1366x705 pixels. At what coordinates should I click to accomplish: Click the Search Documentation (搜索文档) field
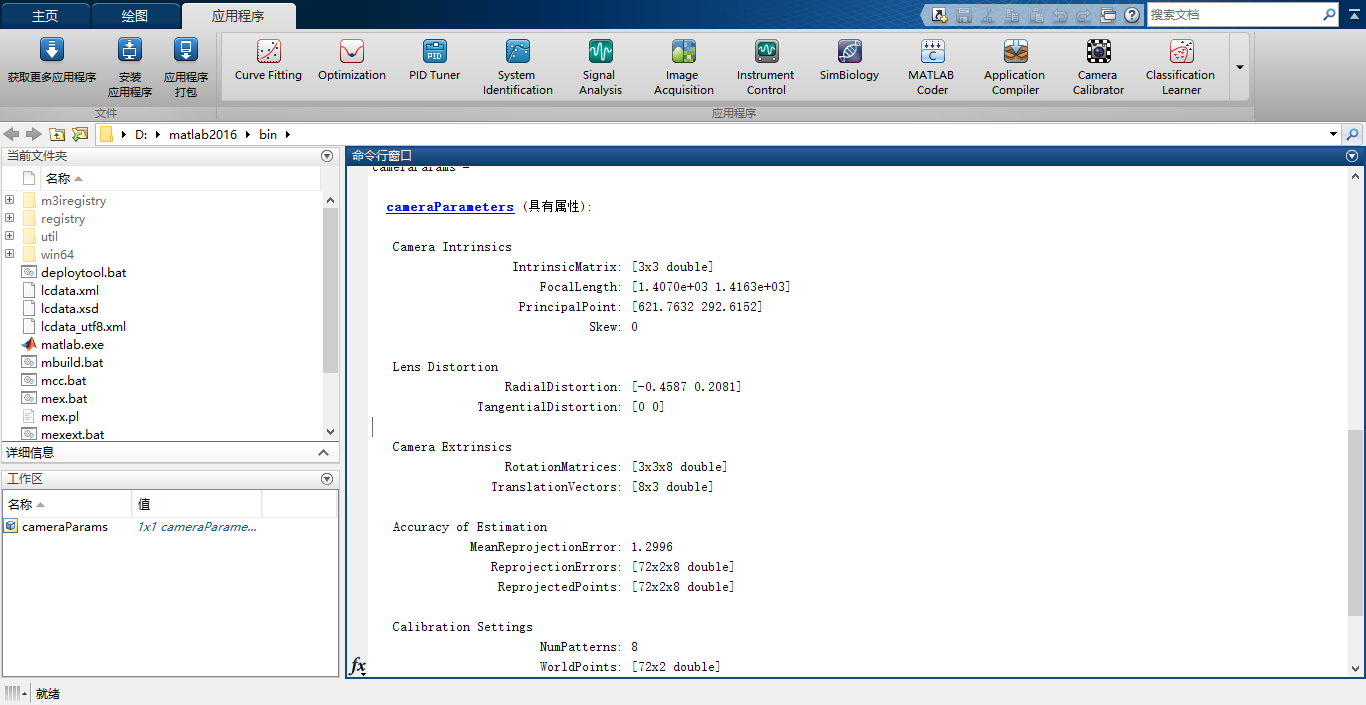point(1233,15)
